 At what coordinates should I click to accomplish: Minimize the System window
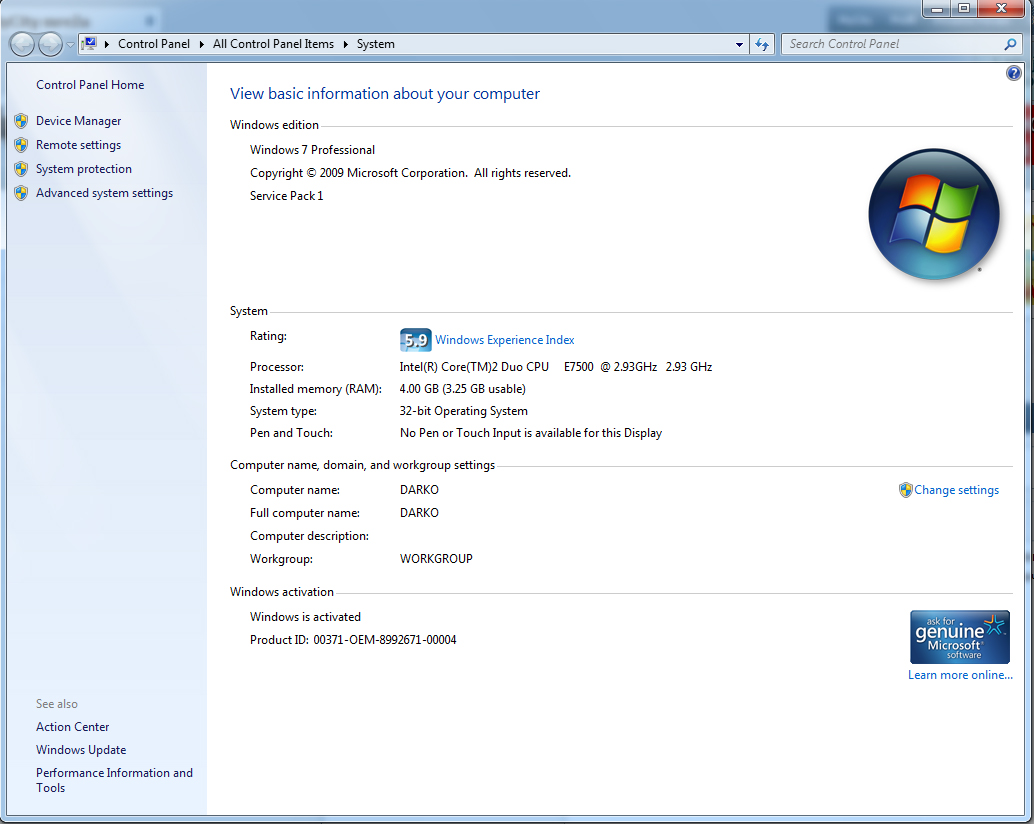coord(936,9)
